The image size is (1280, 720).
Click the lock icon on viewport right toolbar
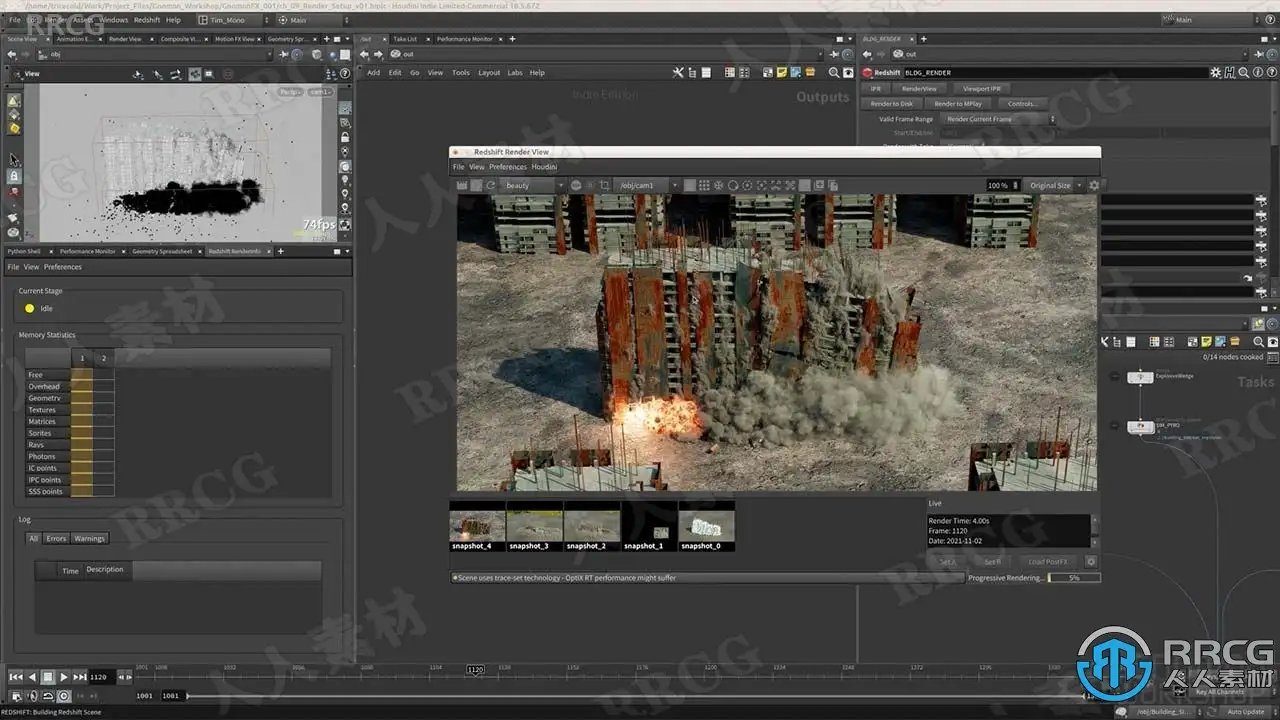[345, 137]
